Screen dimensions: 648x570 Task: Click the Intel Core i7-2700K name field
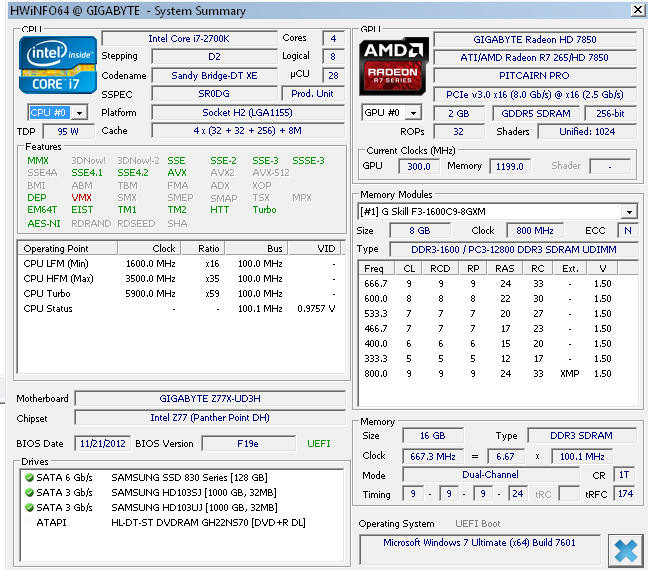click(x=189, y=38)
